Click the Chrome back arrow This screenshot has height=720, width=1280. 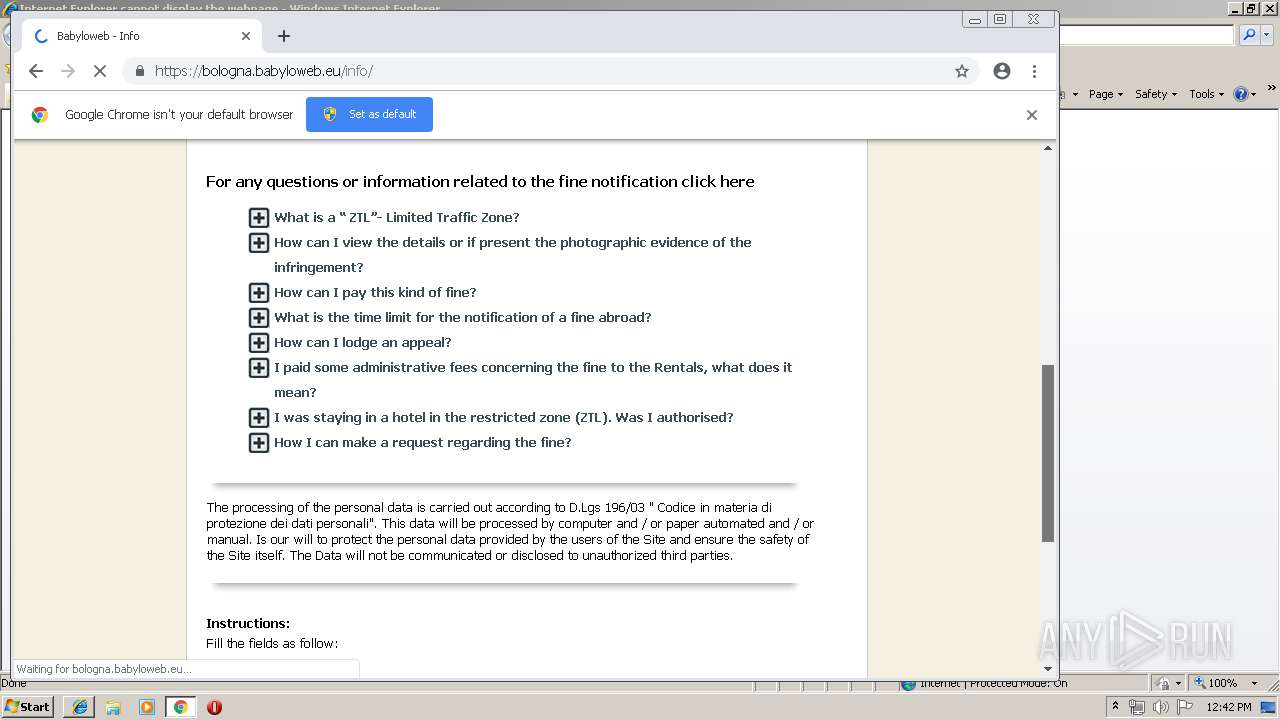pyautogui.click(x=36, y=71)
